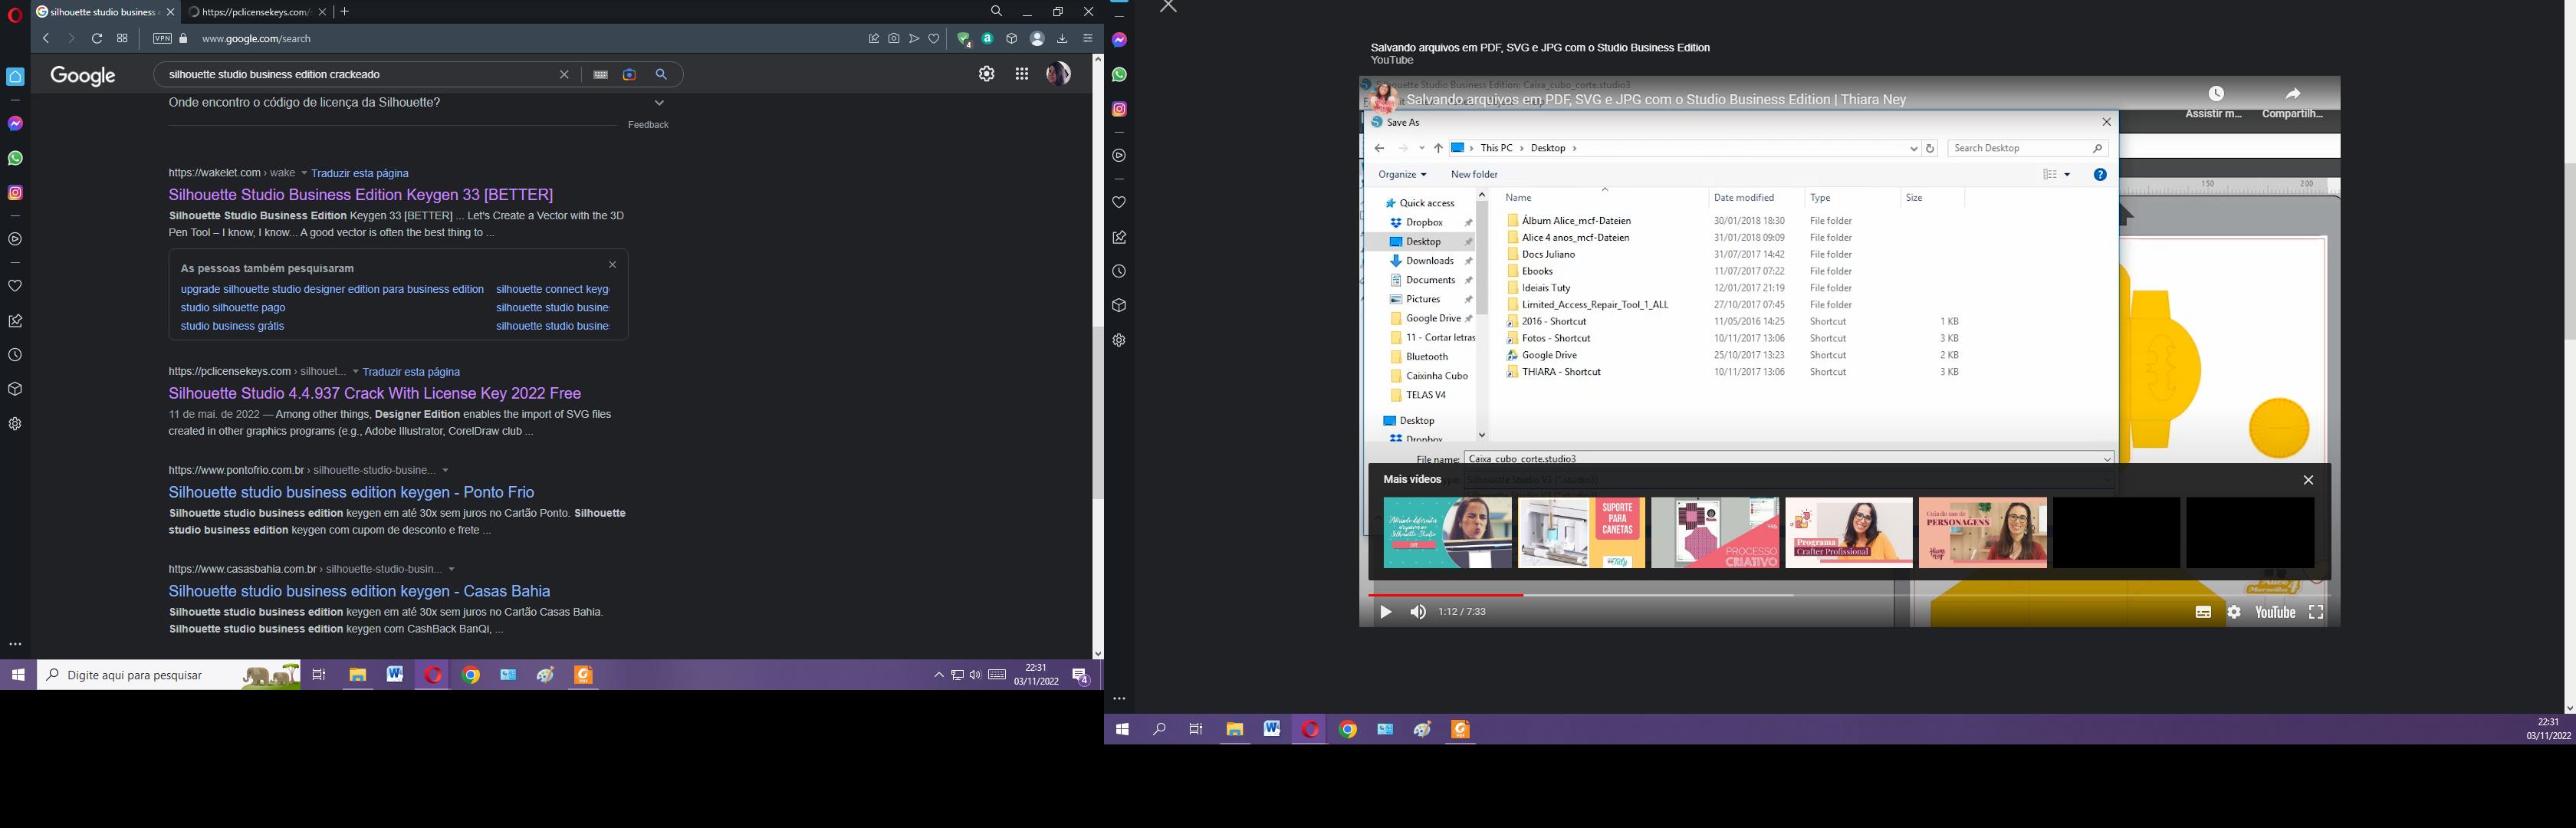Expand 'Onde encontro o código de licença' question

pos(659,102)
